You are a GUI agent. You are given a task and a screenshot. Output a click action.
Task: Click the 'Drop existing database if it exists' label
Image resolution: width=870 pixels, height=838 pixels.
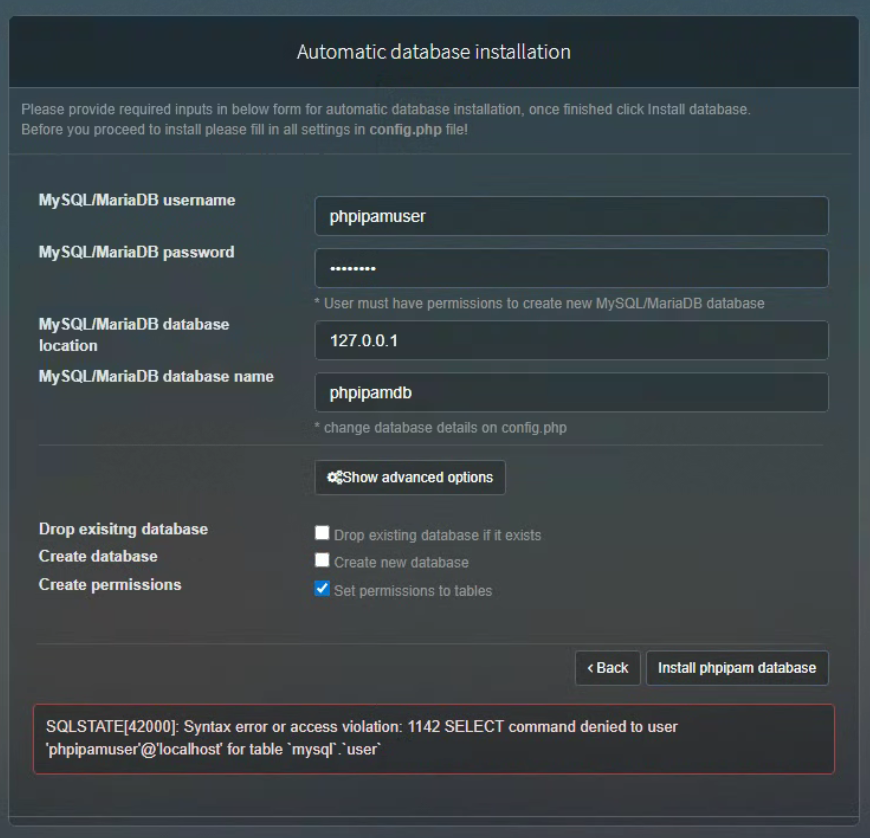[437, 535]
